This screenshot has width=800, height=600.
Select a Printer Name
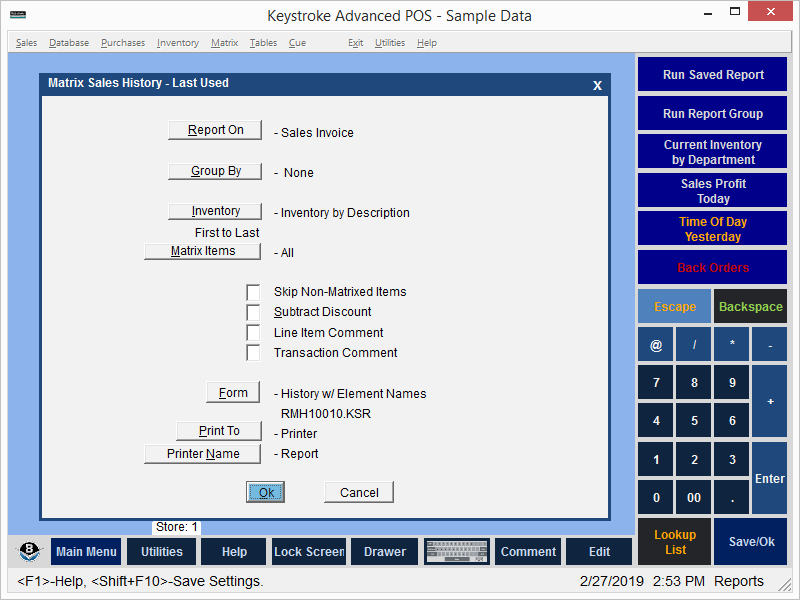pos(203,454)
